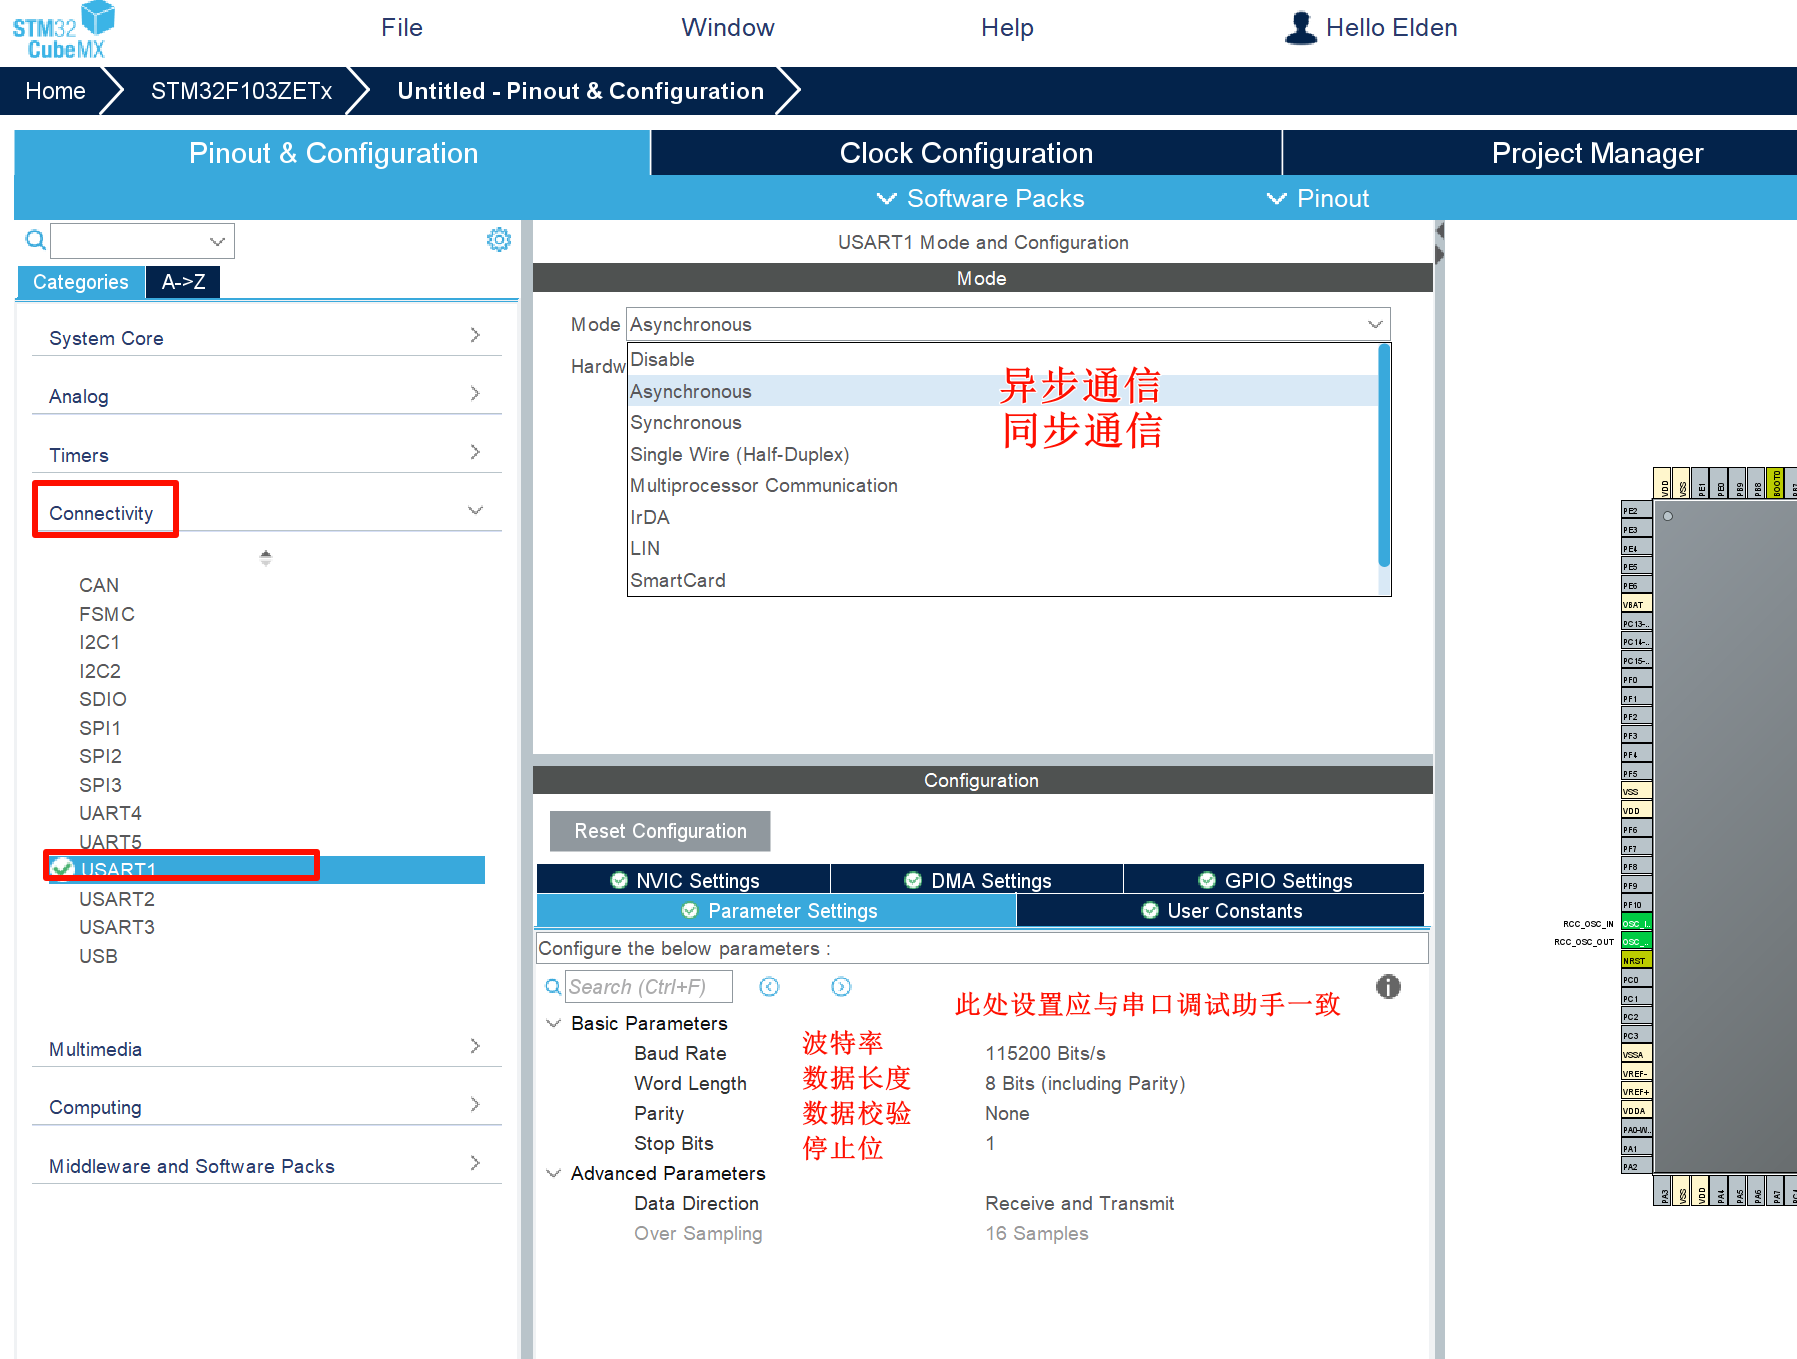The image size is (1797, 1359).
Task: Choose Disable in Mode list
Action: tap(1003, 359)
